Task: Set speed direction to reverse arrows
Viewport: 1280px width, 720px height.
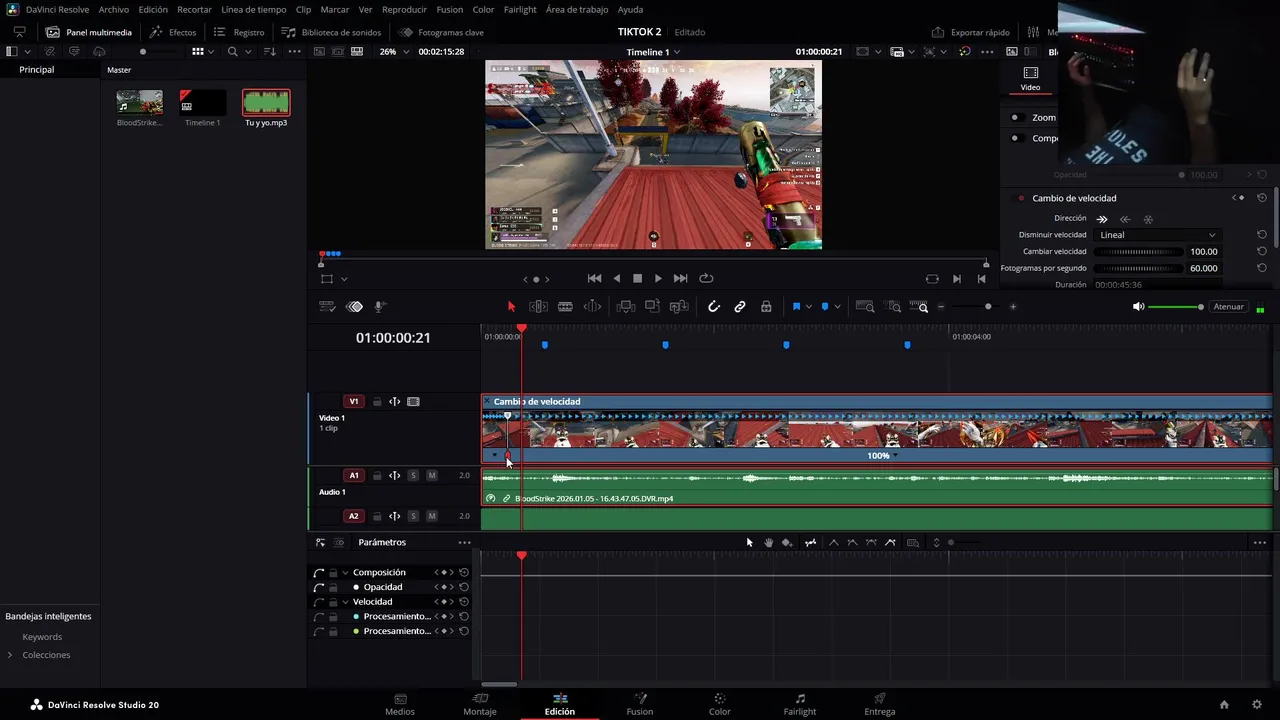Action: pyautogui.click(x=1125, y=219)
